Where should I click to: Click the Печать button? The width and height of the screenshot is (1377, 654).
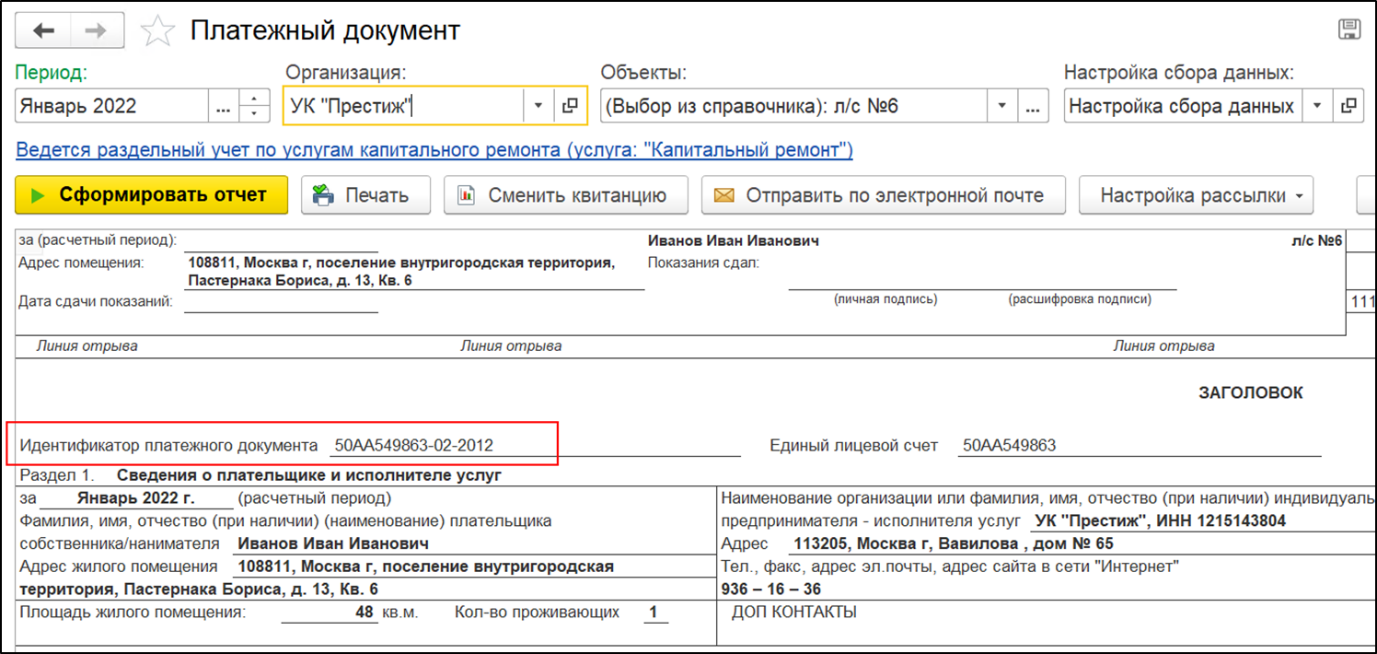point(366,195)
